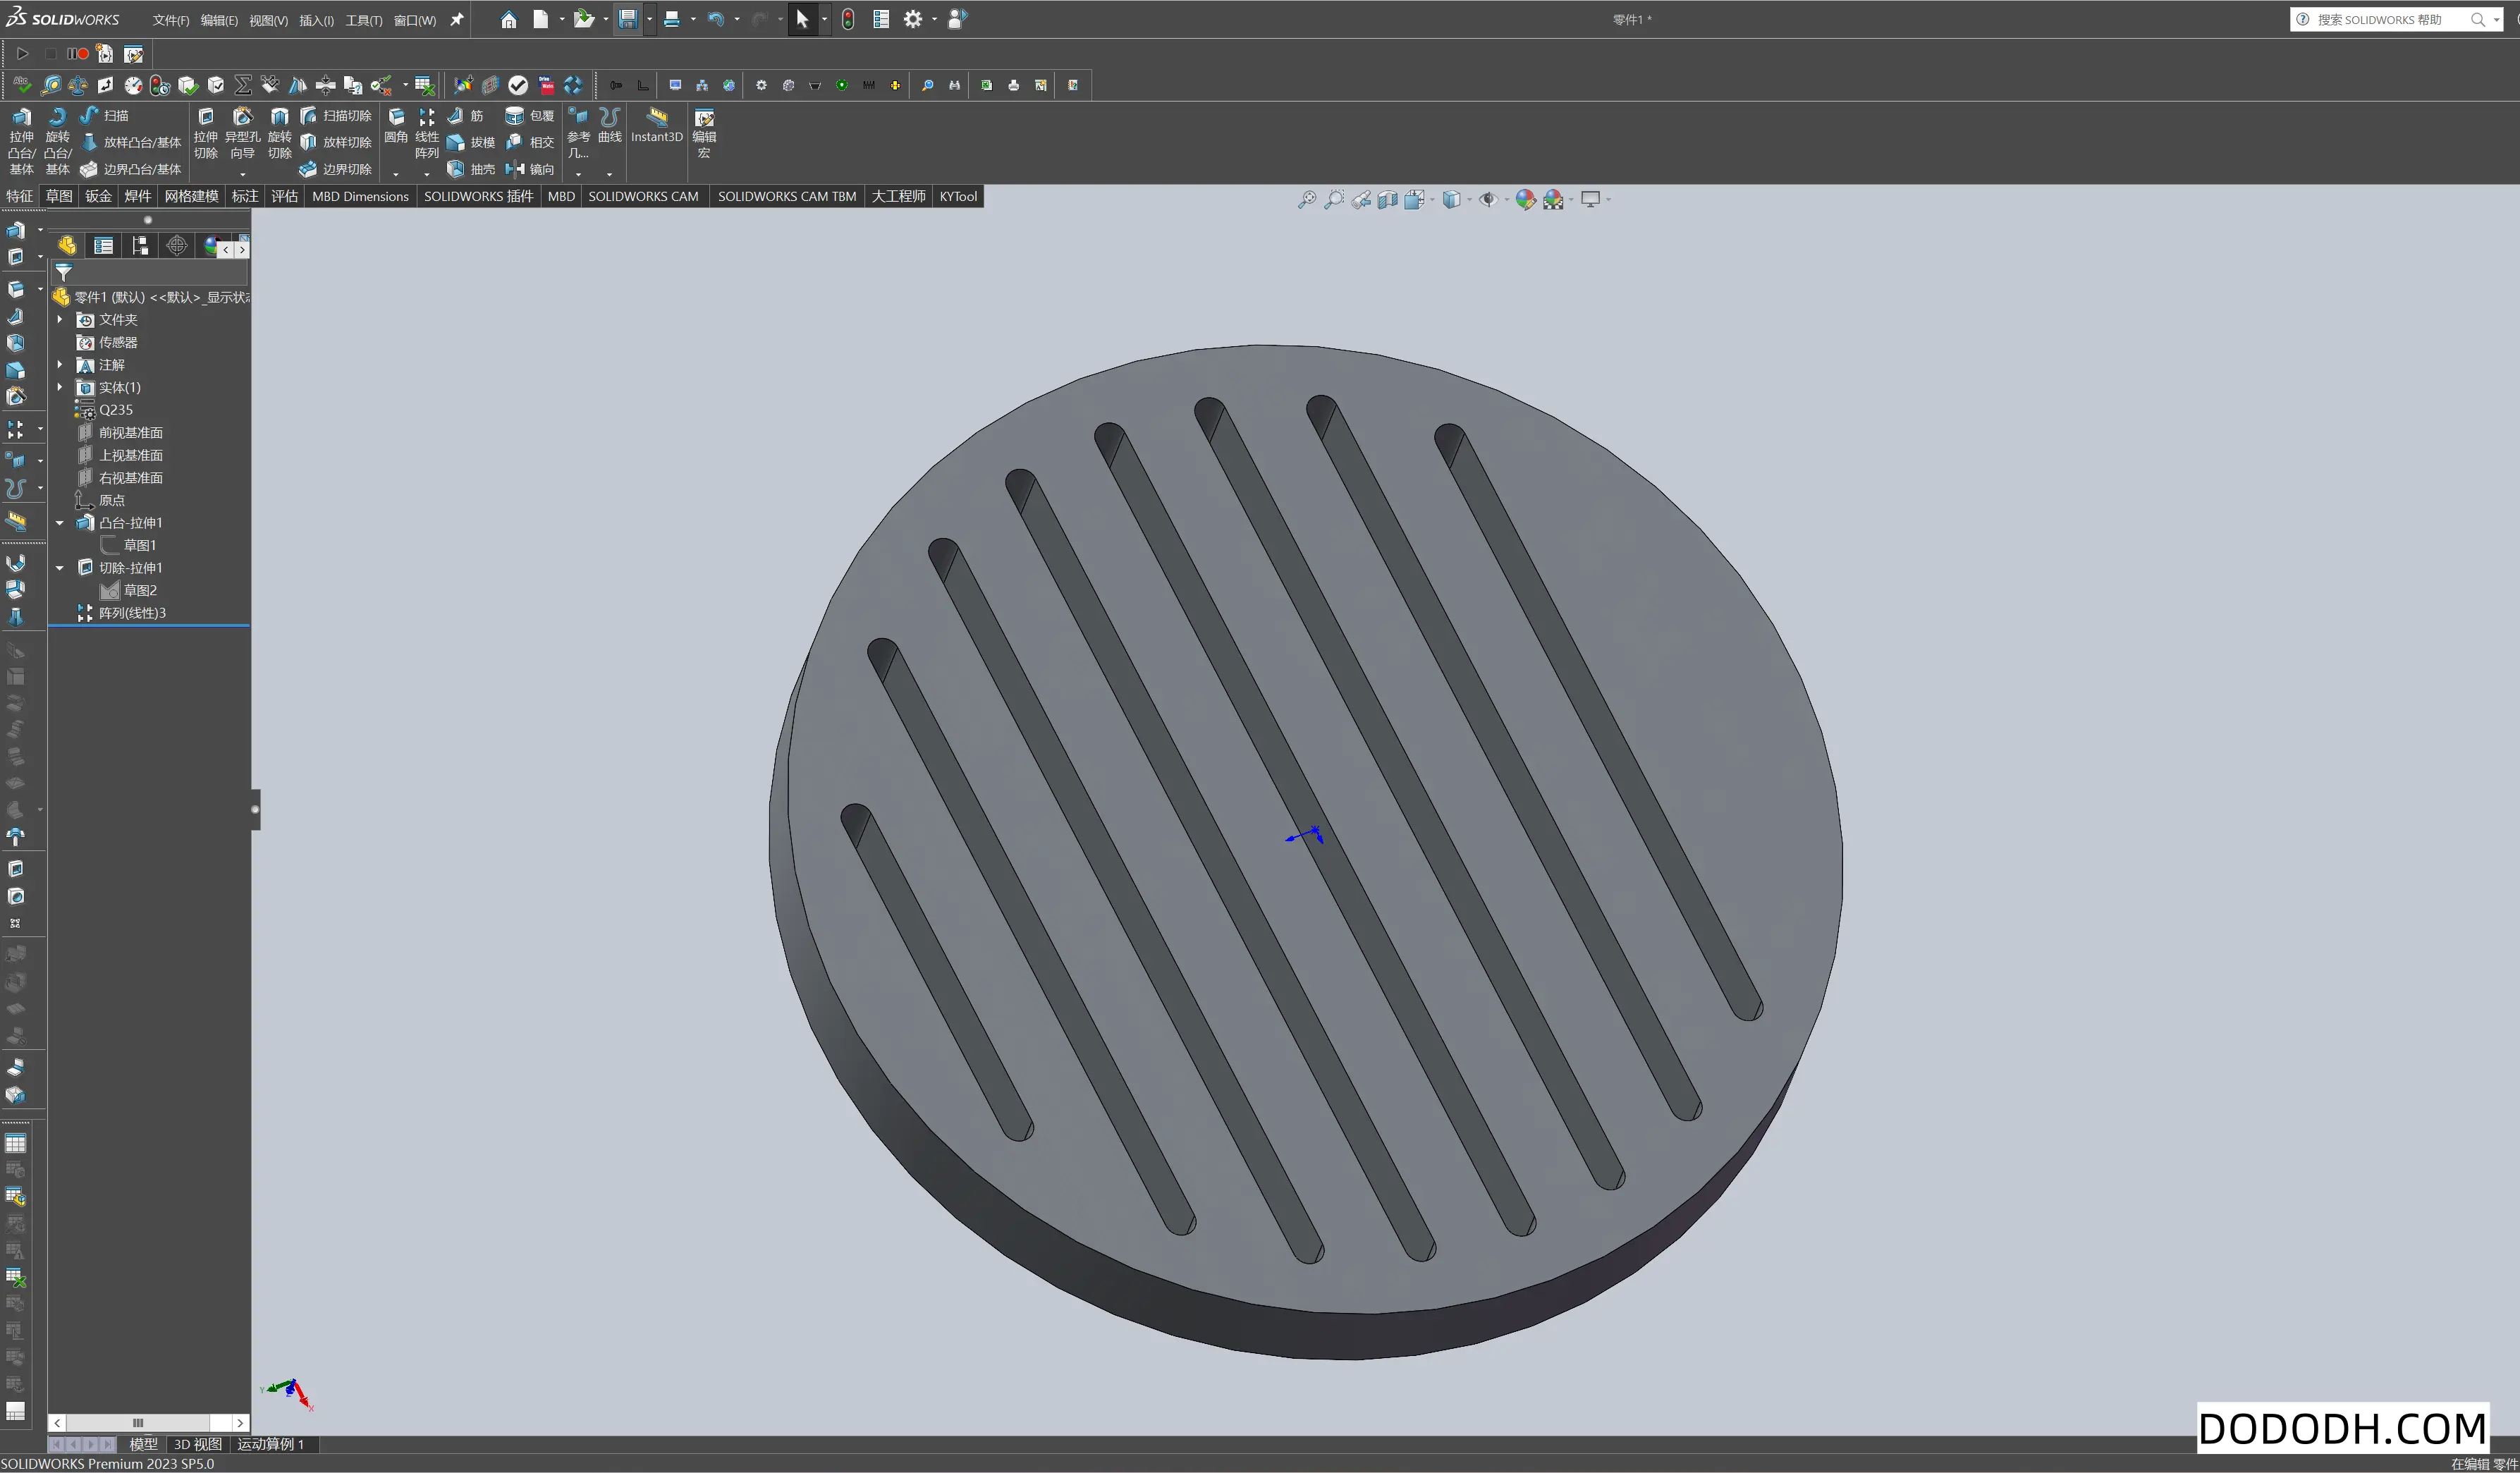Click the Previous View icon
2520x1473 pixels.
[x=1360, y=200]
